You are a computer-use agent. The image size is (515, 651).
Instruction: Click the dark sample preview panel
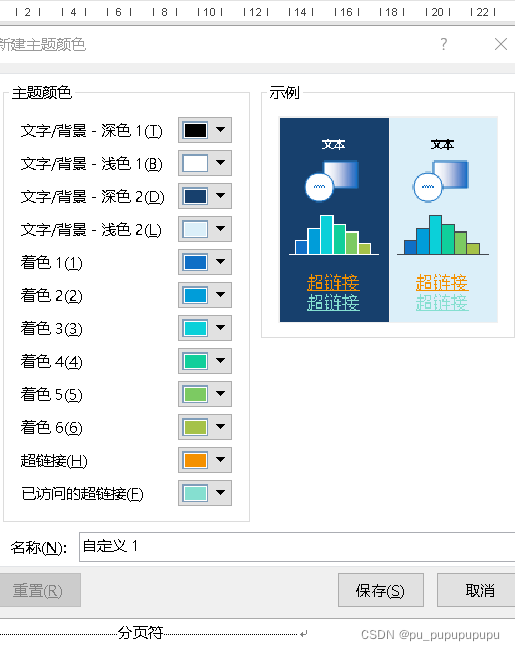(x=334, y=220)
